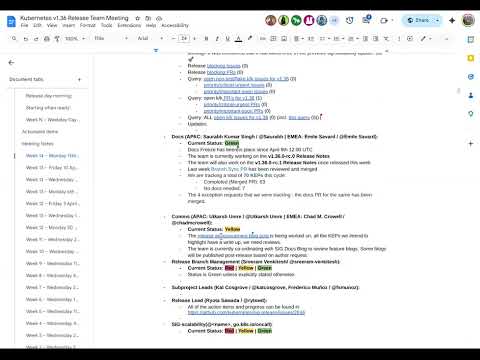Clear formatting from selection
Viewport: 480px width, 360px height.
click(x=386, y=39)
